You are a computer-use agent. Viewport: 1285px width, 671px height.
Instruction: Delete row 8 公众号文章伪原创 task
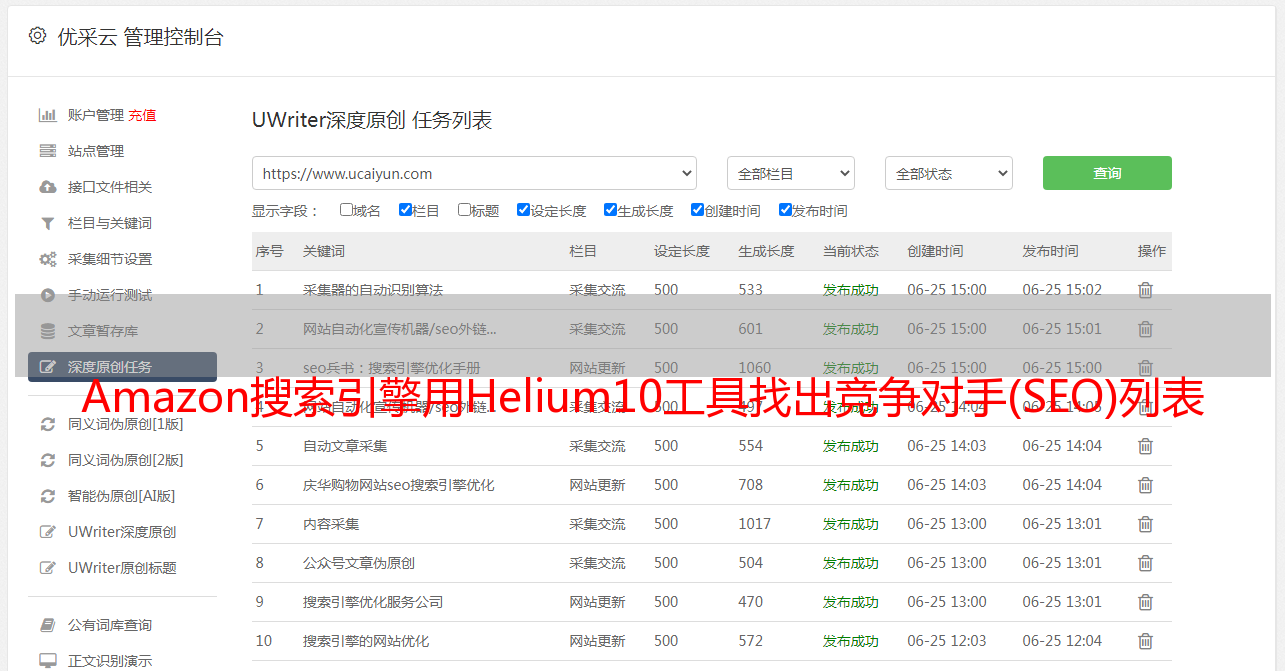point(1146,563)
